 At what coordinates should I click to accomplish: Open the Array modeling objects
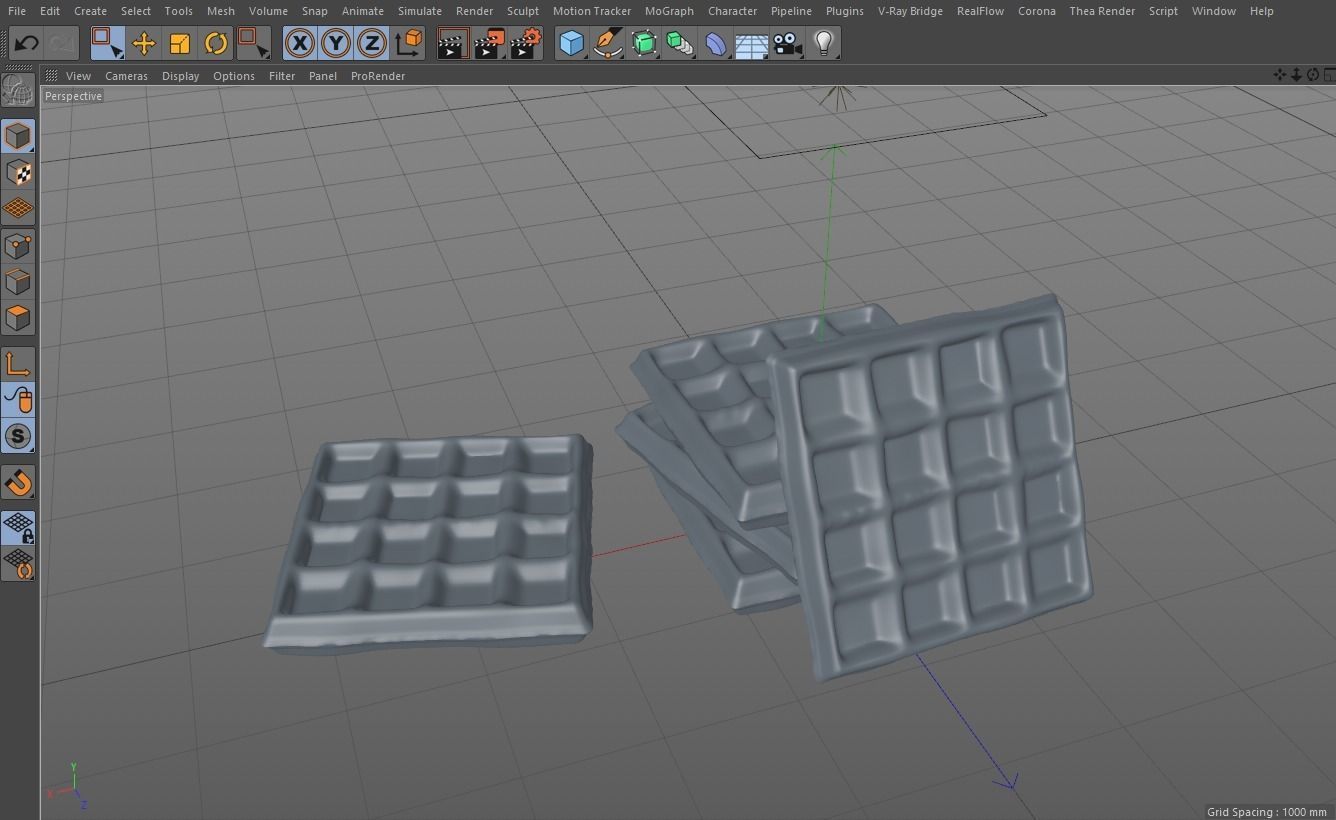tap(680, 43)
